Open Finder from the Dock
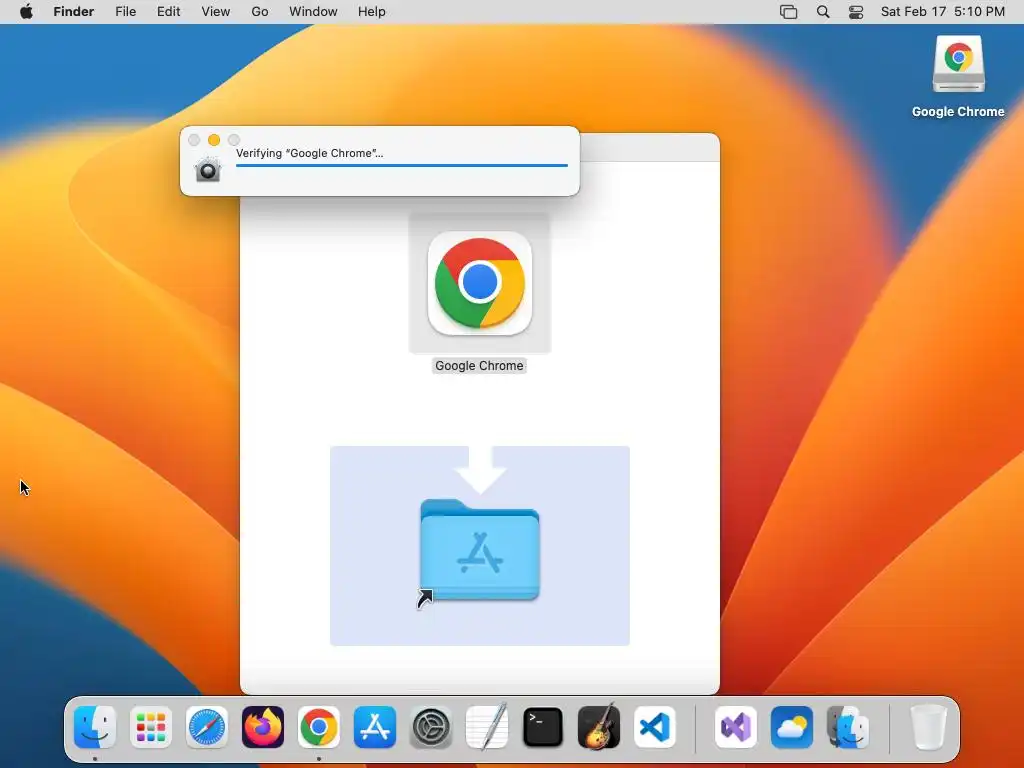 click(x=95, y=727)
